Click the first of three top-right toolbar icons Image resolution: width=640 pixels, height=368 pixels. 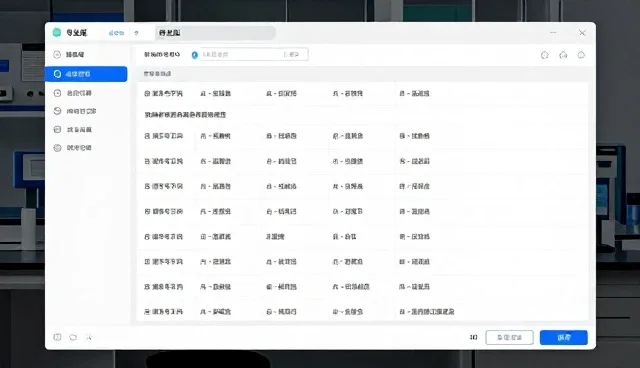[x=544, y=55]
